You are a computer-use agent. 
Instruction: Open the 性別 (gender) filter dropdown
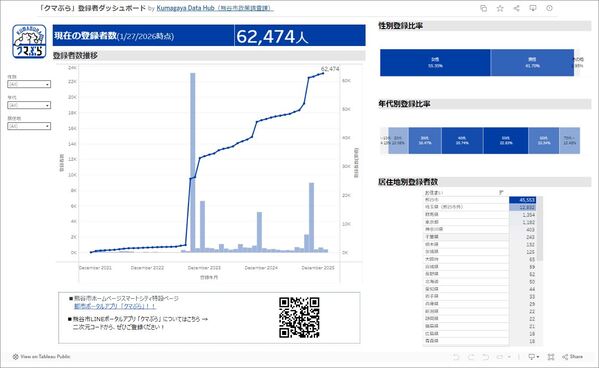(x=29, y=84)
